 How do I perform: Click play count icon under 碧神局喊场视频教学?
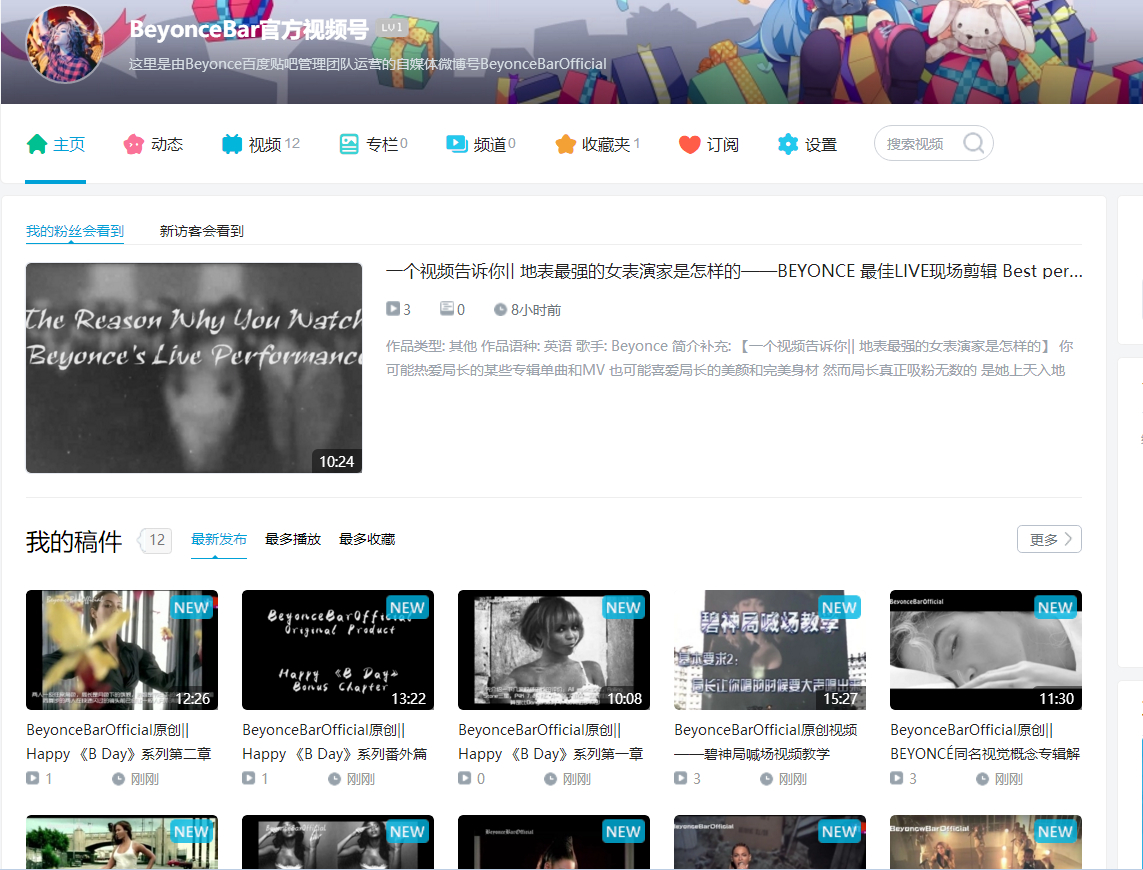[x=681, y=778]
